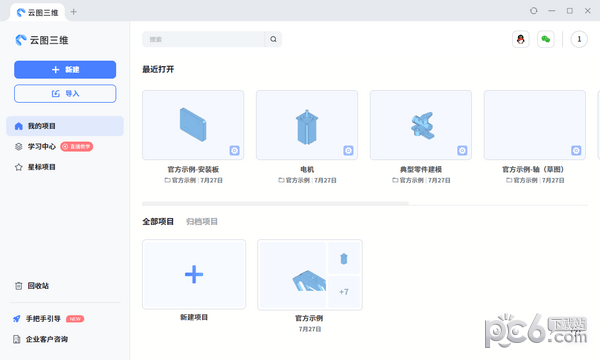Open 学习中心 in the sidebar
Viewport: 600px width, 360px height.
42,147
